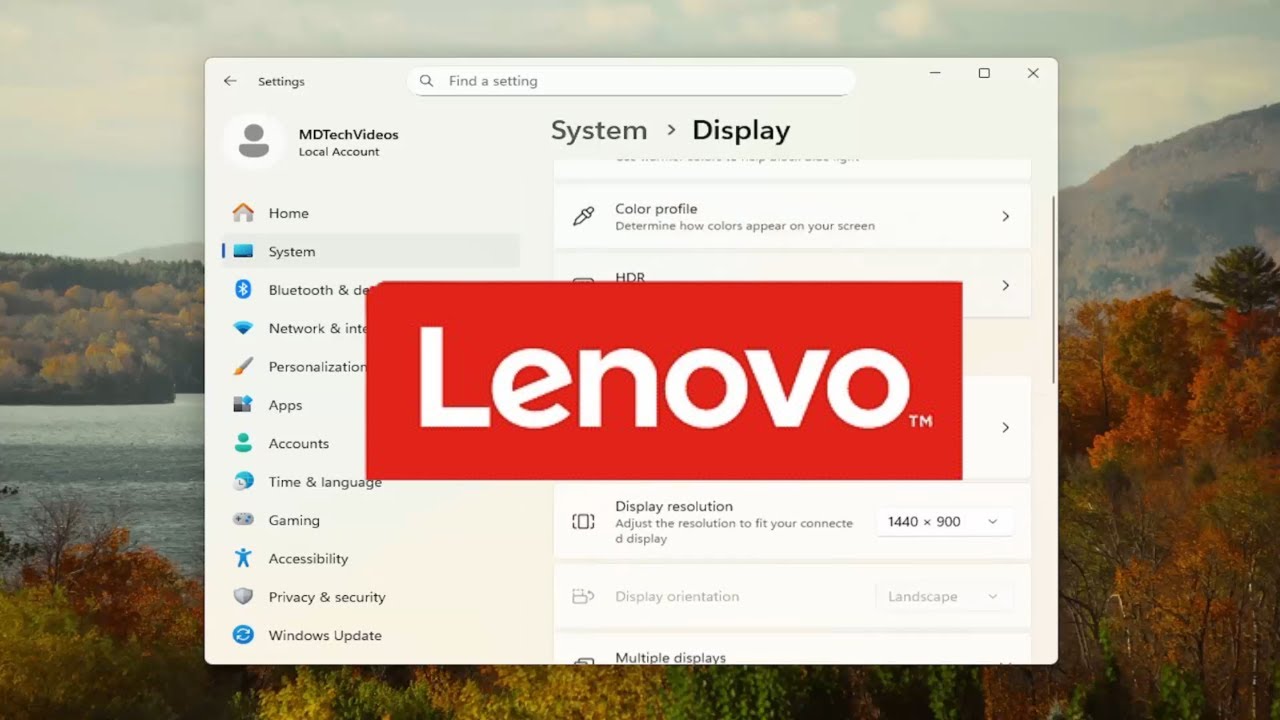Maximize the Settings window

point(984,73)
